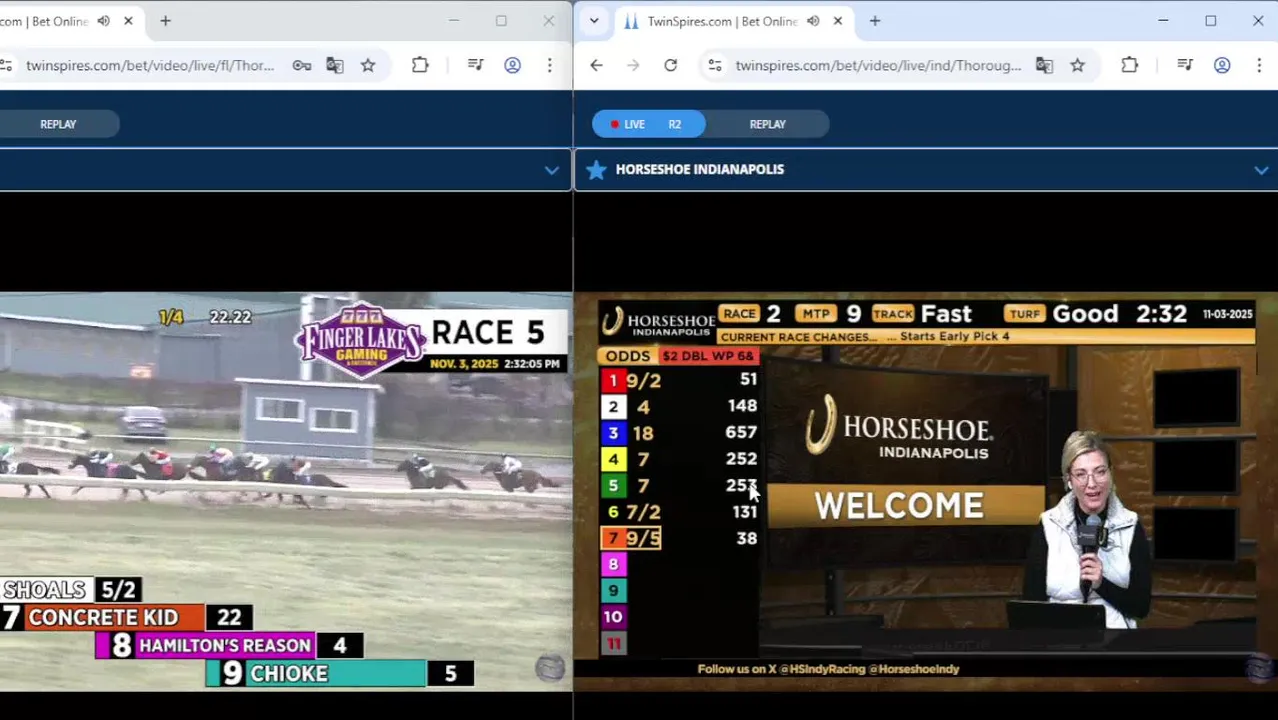Click the Horseshoe Indianapolis live video
The height and width of the screenshot is (720, 1278).
pyautogui.click(x=926, y=491)
